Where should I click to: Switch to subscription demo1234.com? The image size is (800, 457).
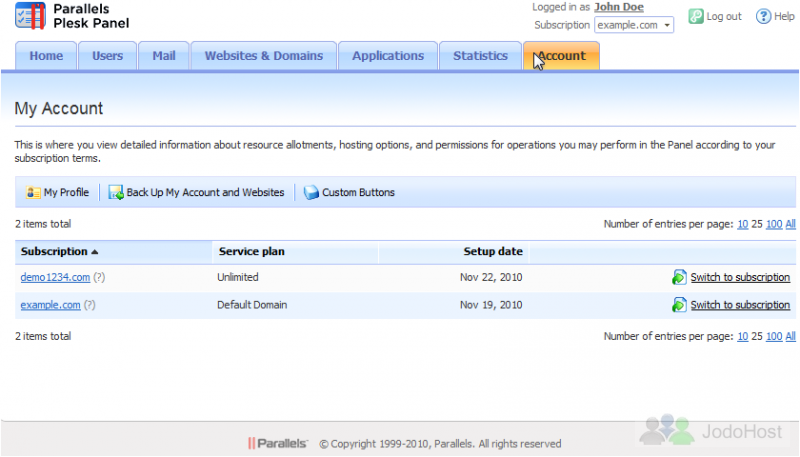click(740, 277)
